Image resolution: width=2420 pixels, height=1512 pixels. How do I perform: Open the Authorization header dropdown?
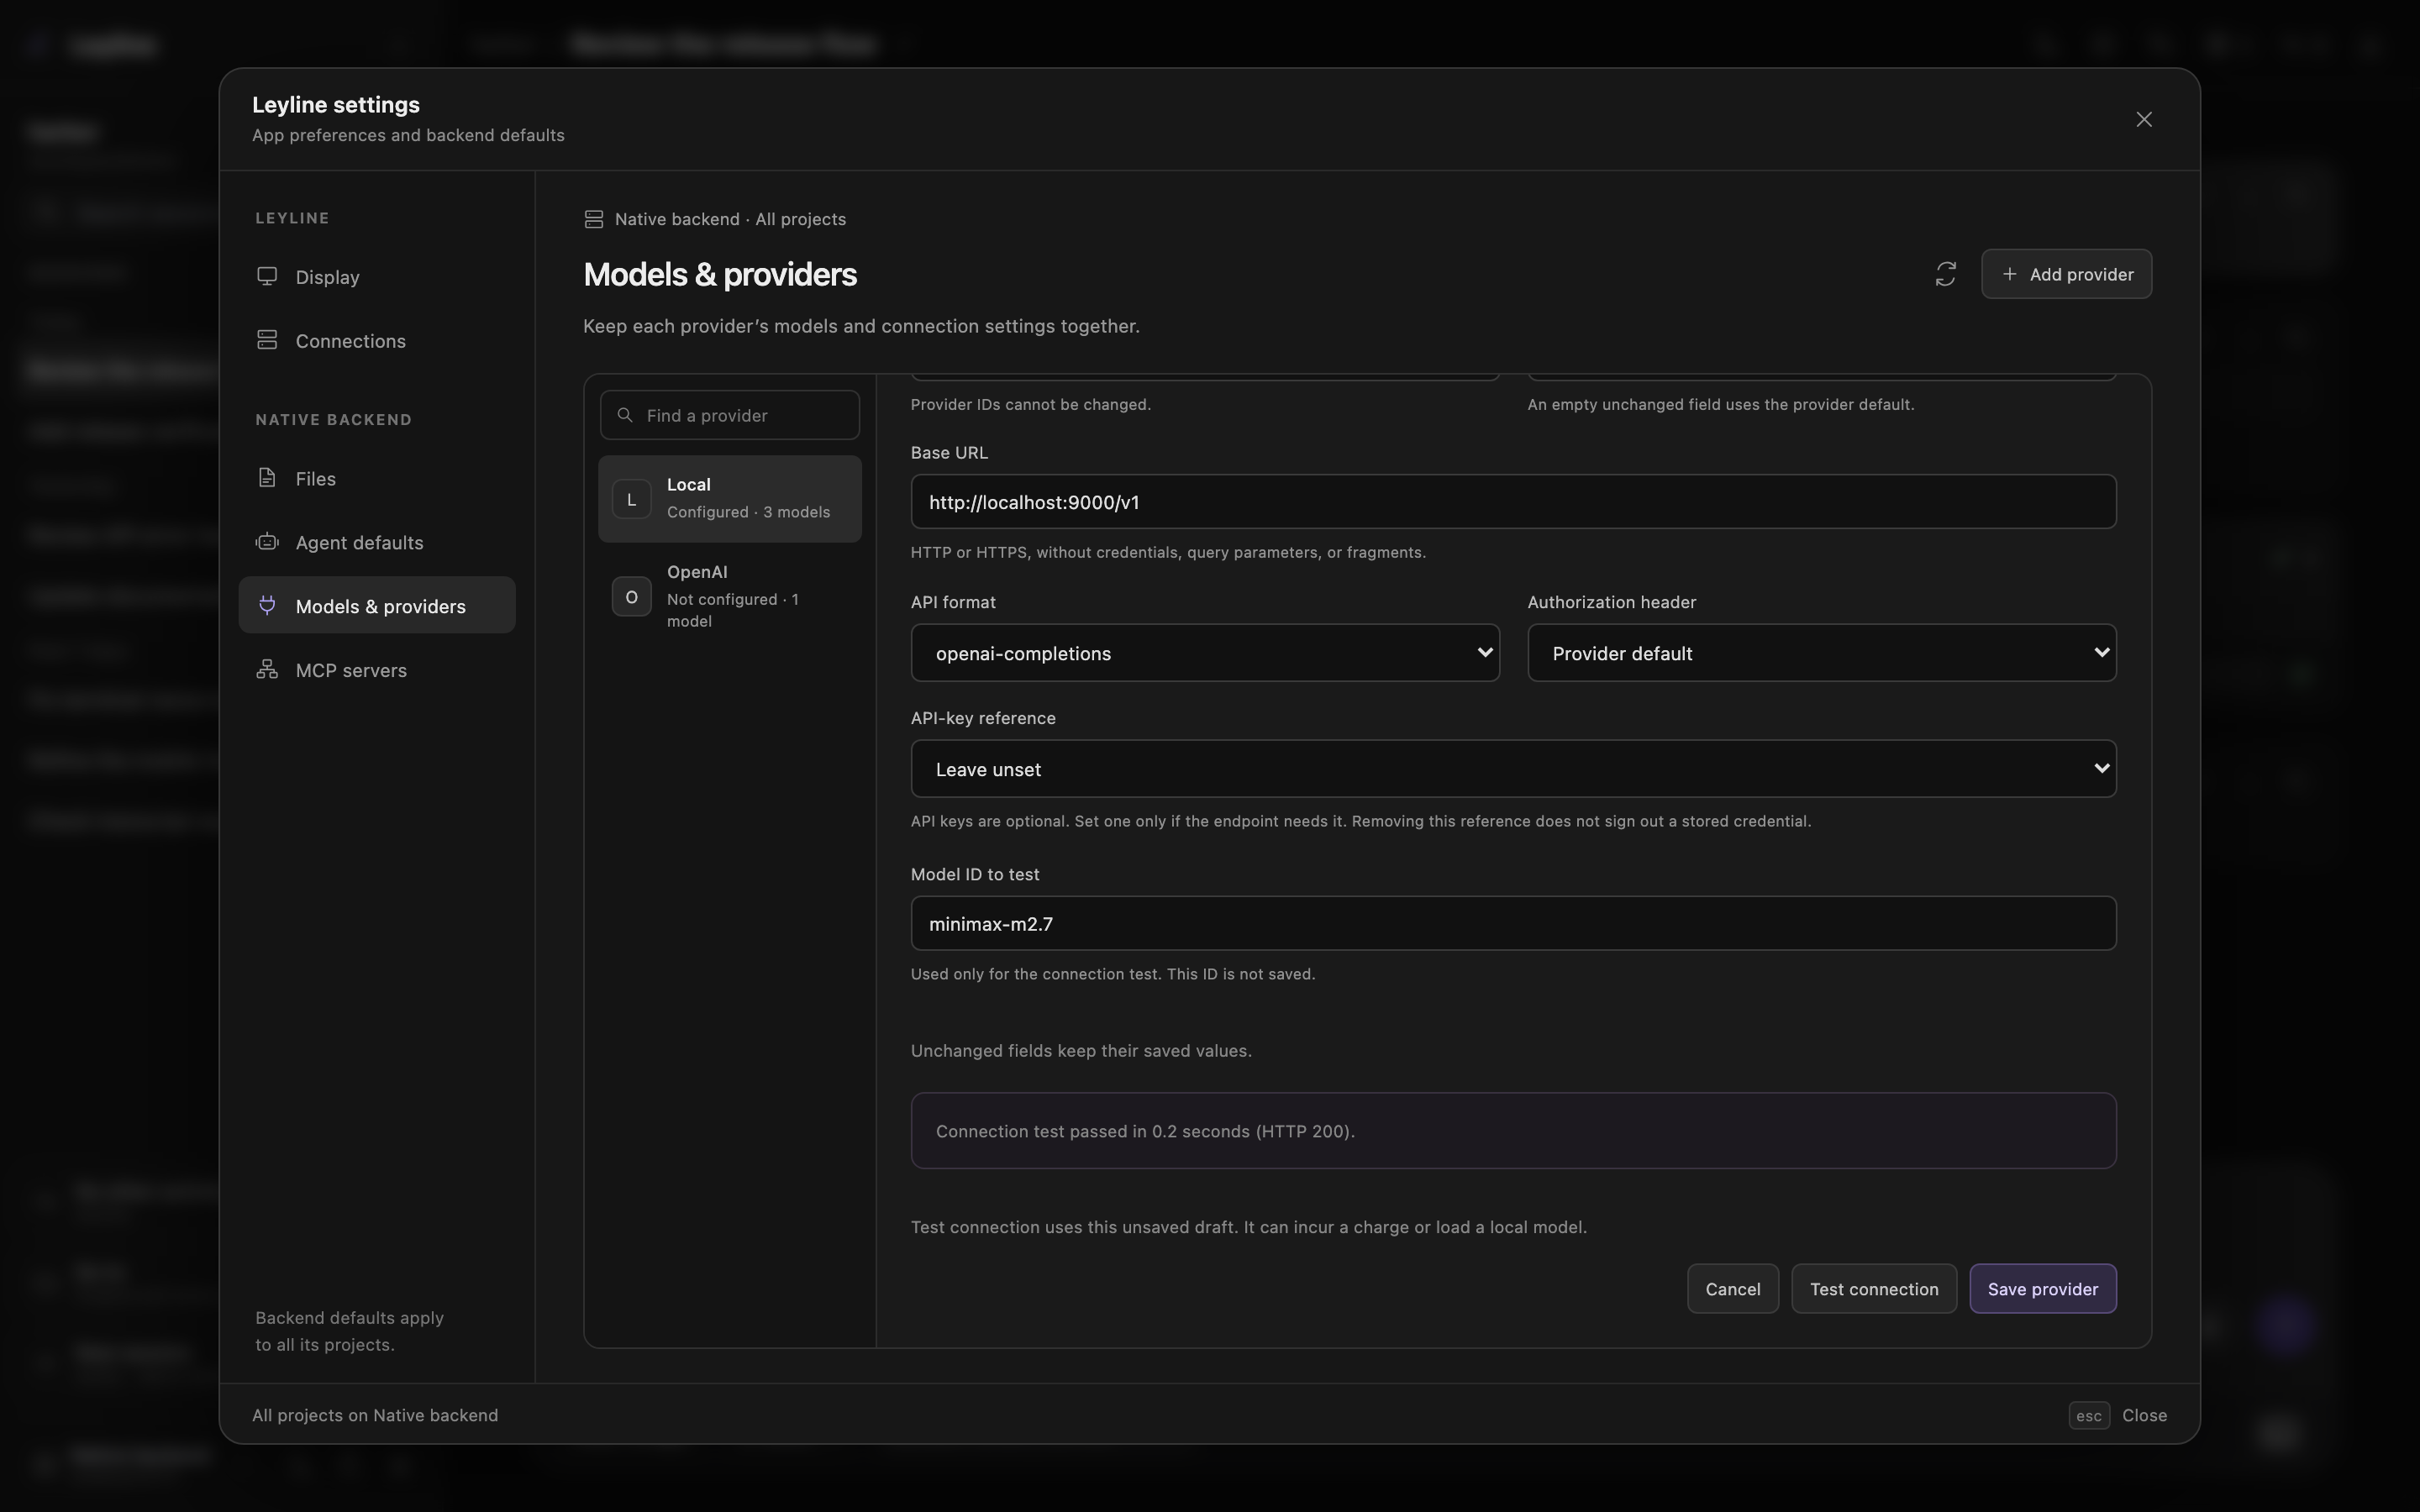click(1821, 653)
